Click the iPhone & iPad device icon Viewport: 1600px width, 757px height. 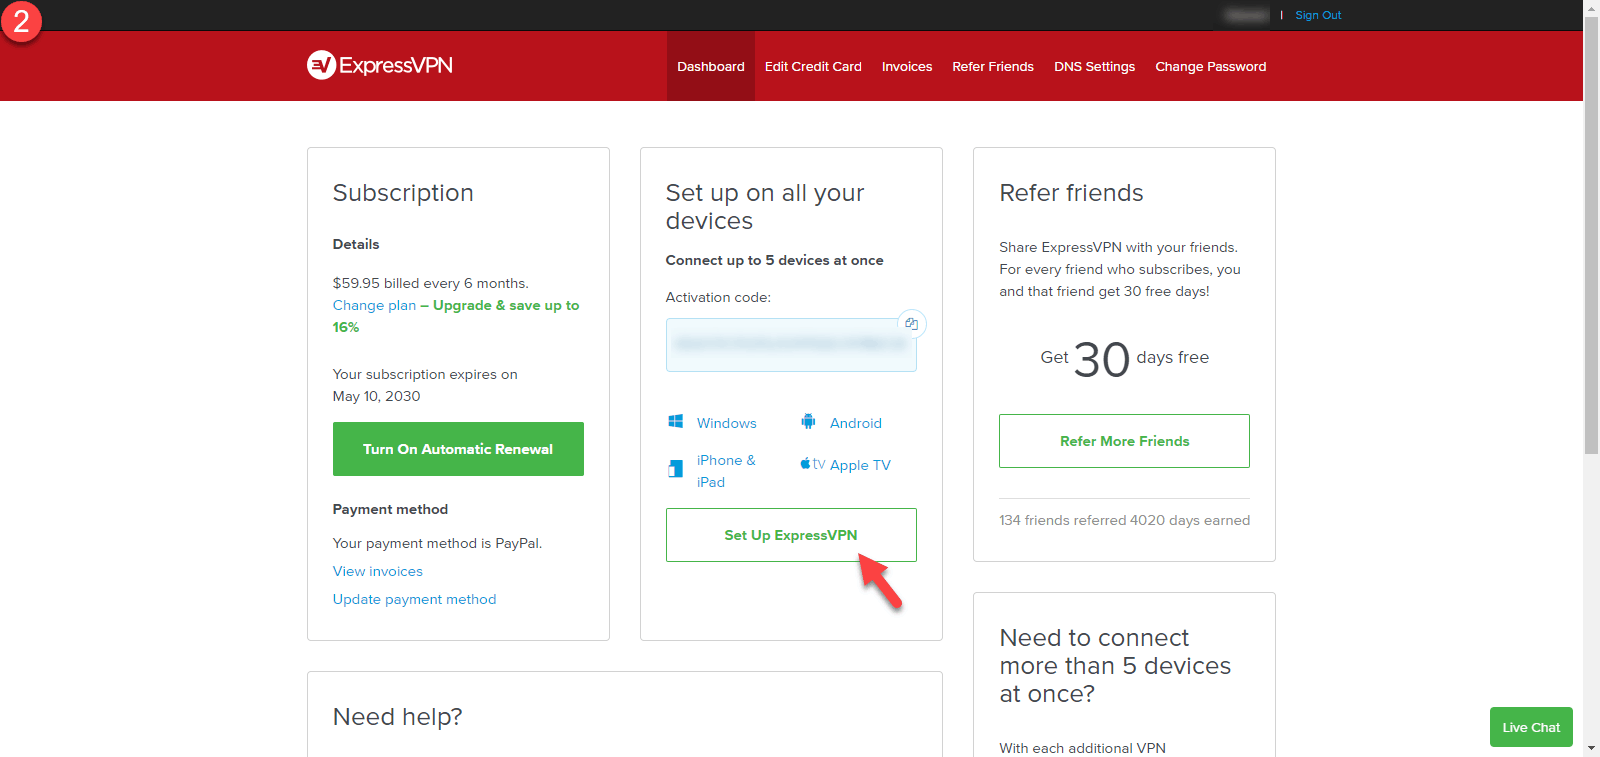[x=676, y=469]
